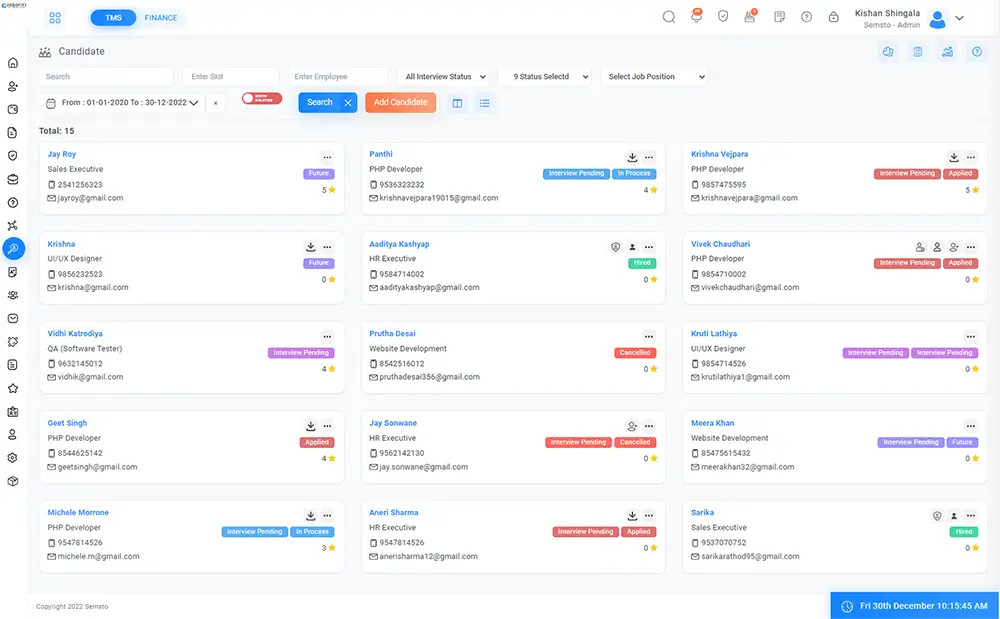Open the wallet icon in sidebar

pyautogui.click(x=13, y=110)
